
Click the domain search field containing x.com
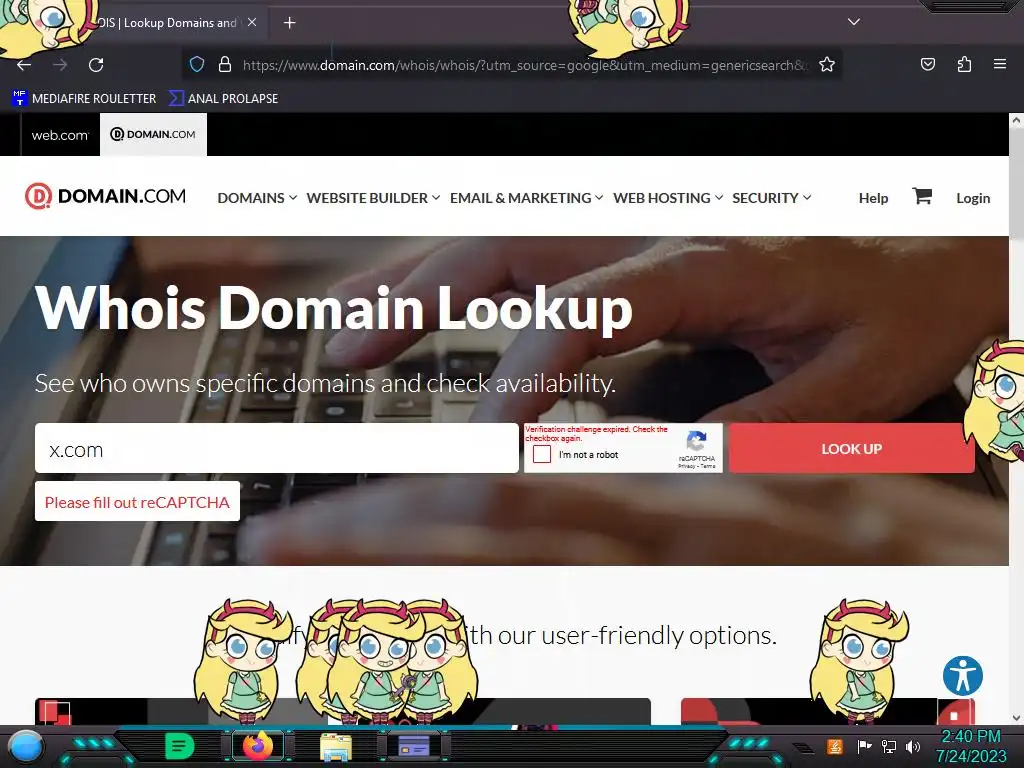(x=277, y=448)
